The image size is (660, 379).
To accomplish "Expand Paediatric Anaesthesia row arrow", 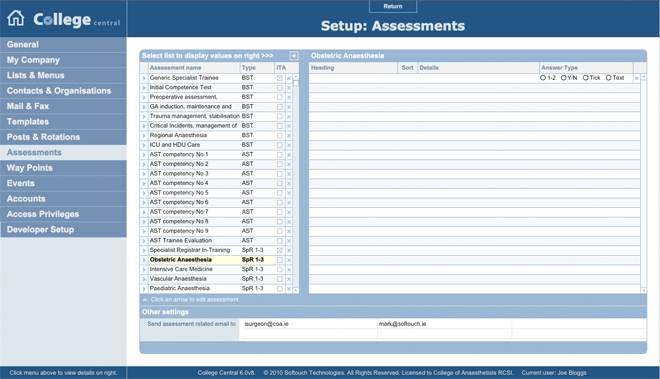I will 144,289.
